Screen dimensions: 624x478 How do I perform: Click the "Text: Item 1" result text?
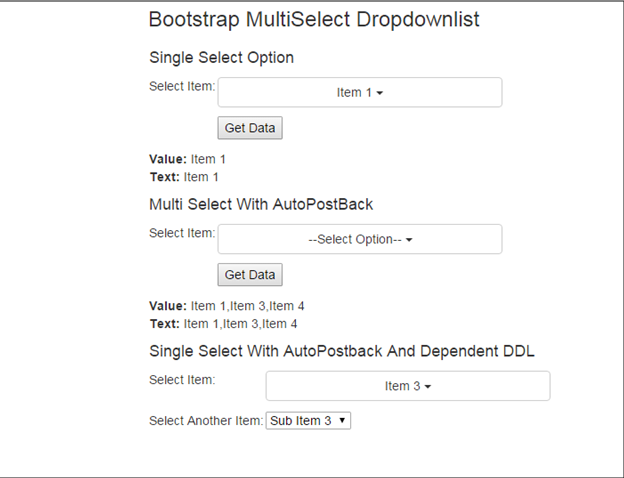tap(184, 177)
